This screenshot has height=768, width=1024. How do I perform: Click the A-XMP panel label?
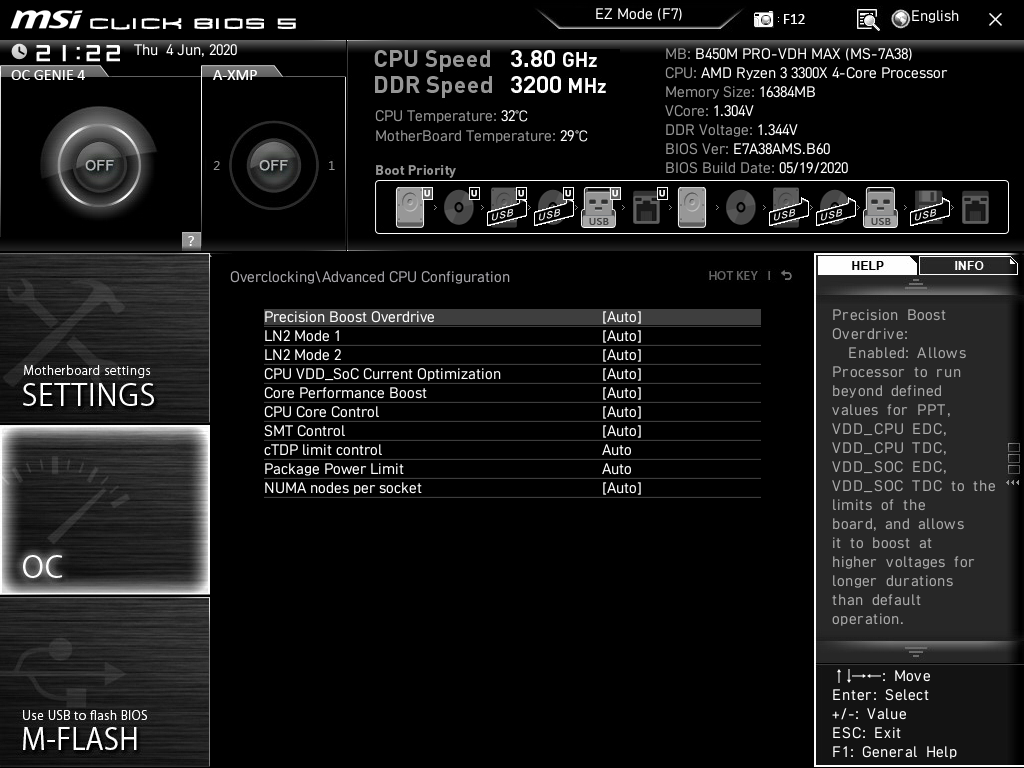(234, 74)
